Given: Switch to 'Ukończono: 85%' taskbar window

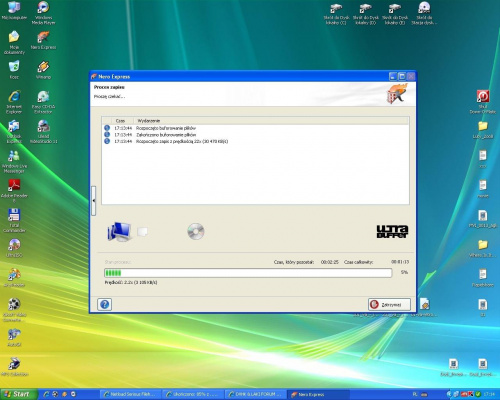Looking at the screenshot, I should 193,394.
